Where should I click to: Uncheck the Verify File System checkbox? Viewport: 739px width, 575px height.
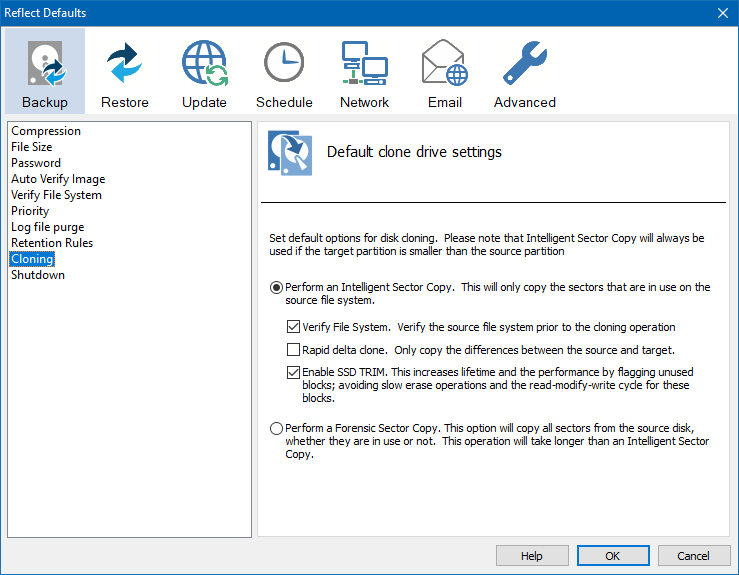pyautogui.click(x=294, y=327)
